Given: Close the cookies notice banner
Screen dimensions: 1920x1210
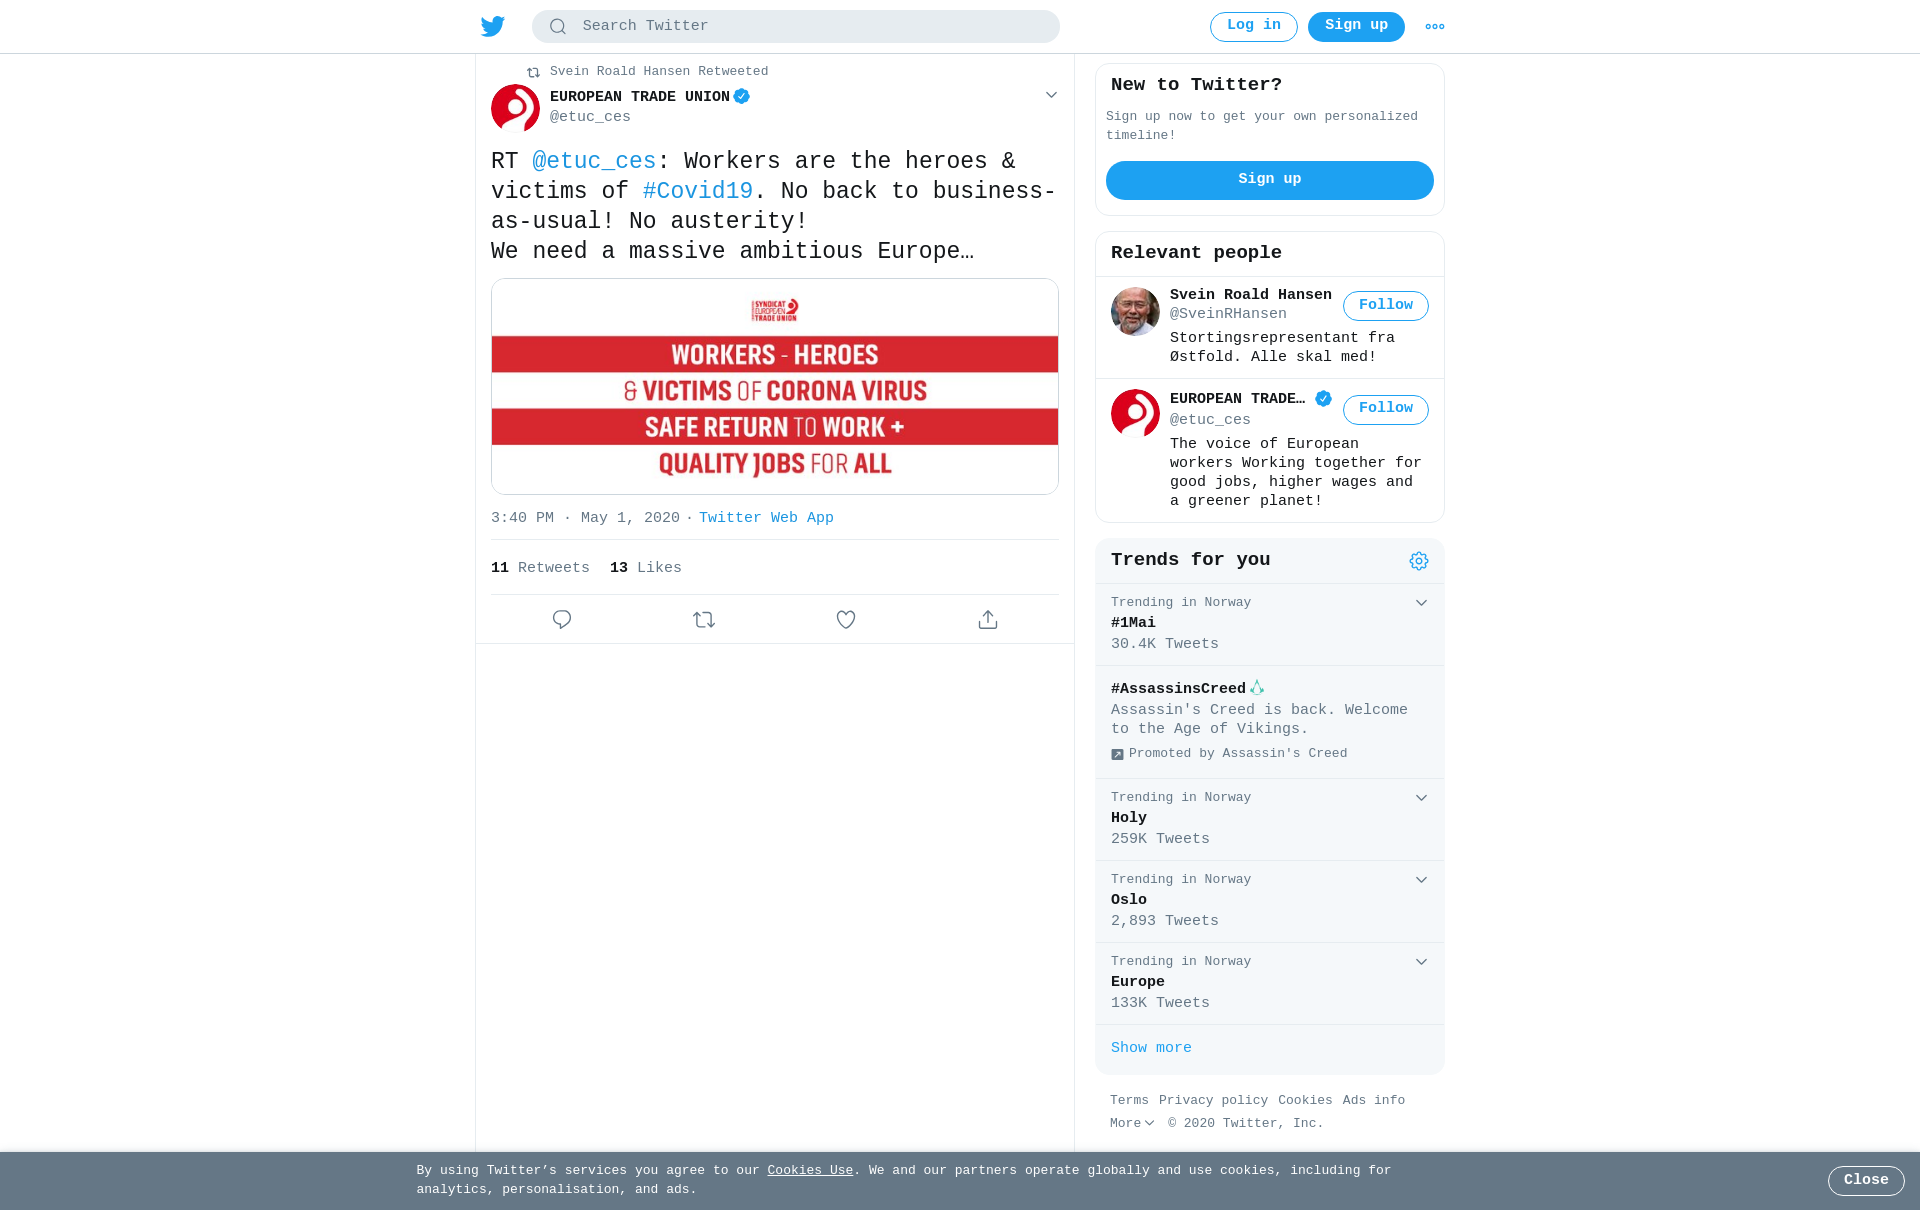Looking at the screenshot, I should point(1866,1181).
